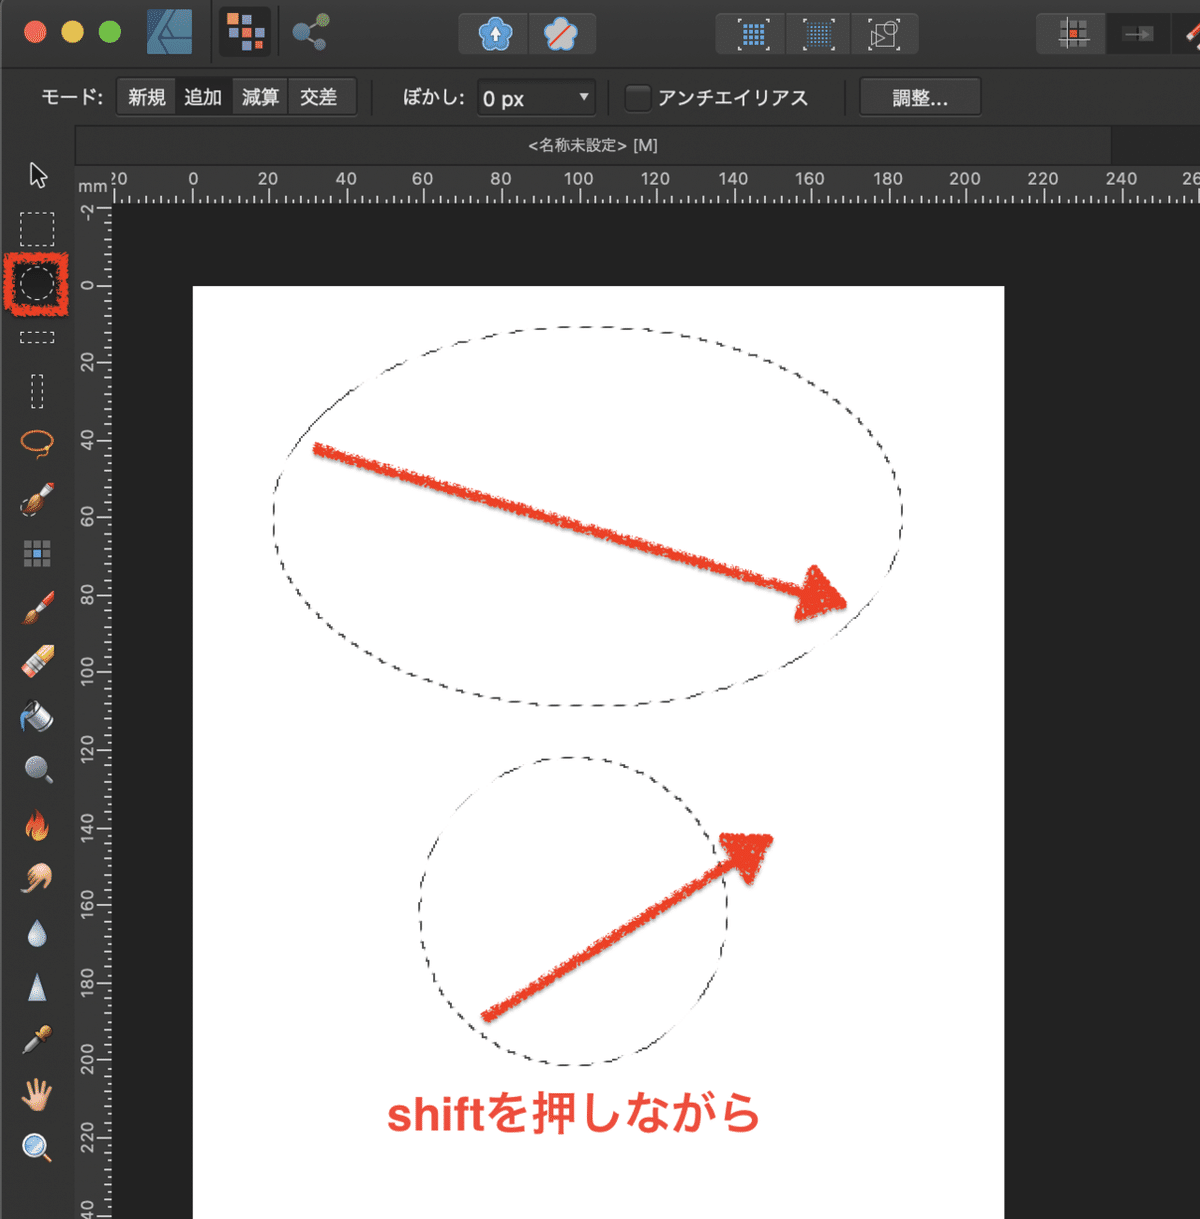Viewport: 1200px width, 1219px height.
Task: Select the Burn Brush flame tool
Action: click(x=37, y=825)
